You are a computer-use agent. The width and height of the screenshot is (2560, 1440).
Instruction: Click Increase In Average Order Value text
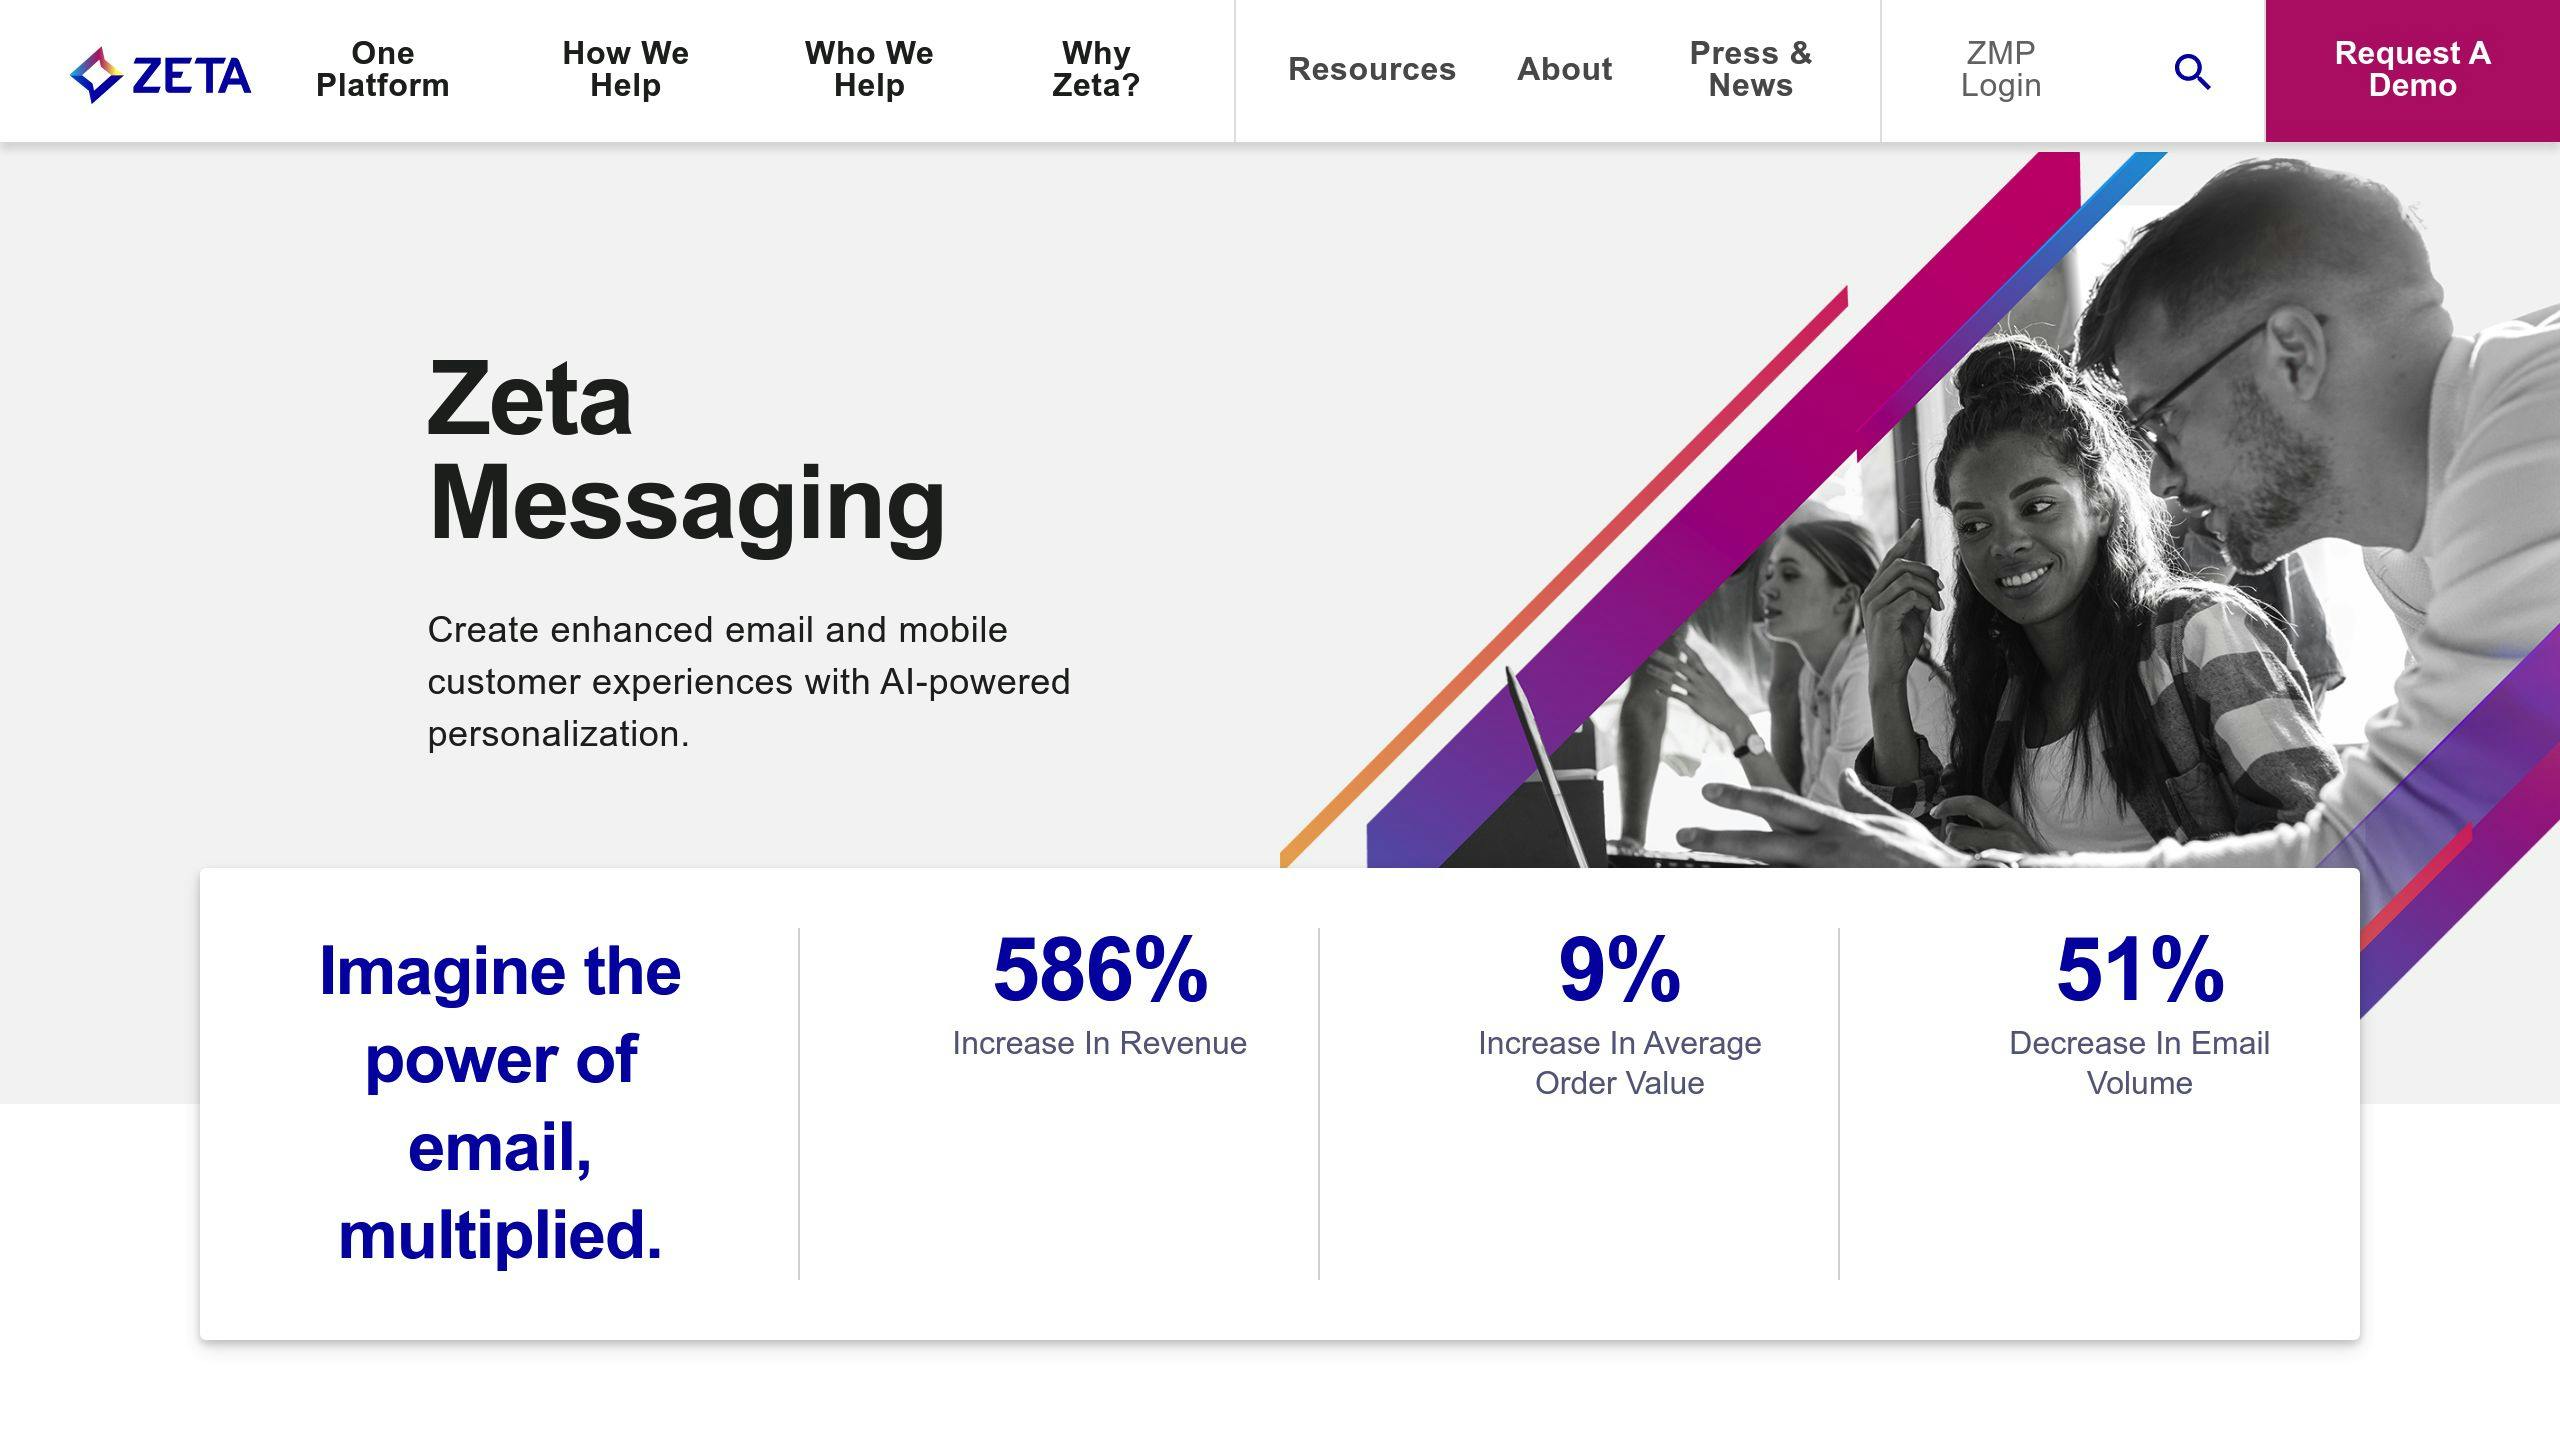pyautogui.click(x=1620, y=1063)
